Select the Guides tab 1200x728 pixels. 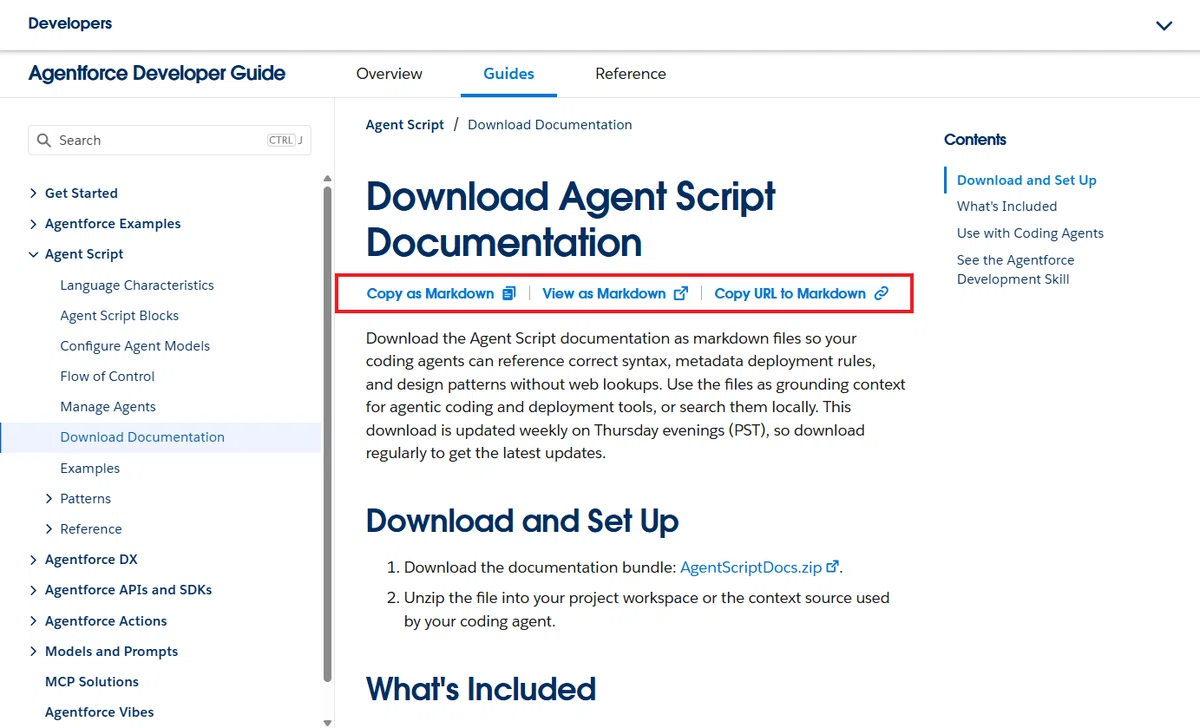pyautogui.click(x=509, y=74)
